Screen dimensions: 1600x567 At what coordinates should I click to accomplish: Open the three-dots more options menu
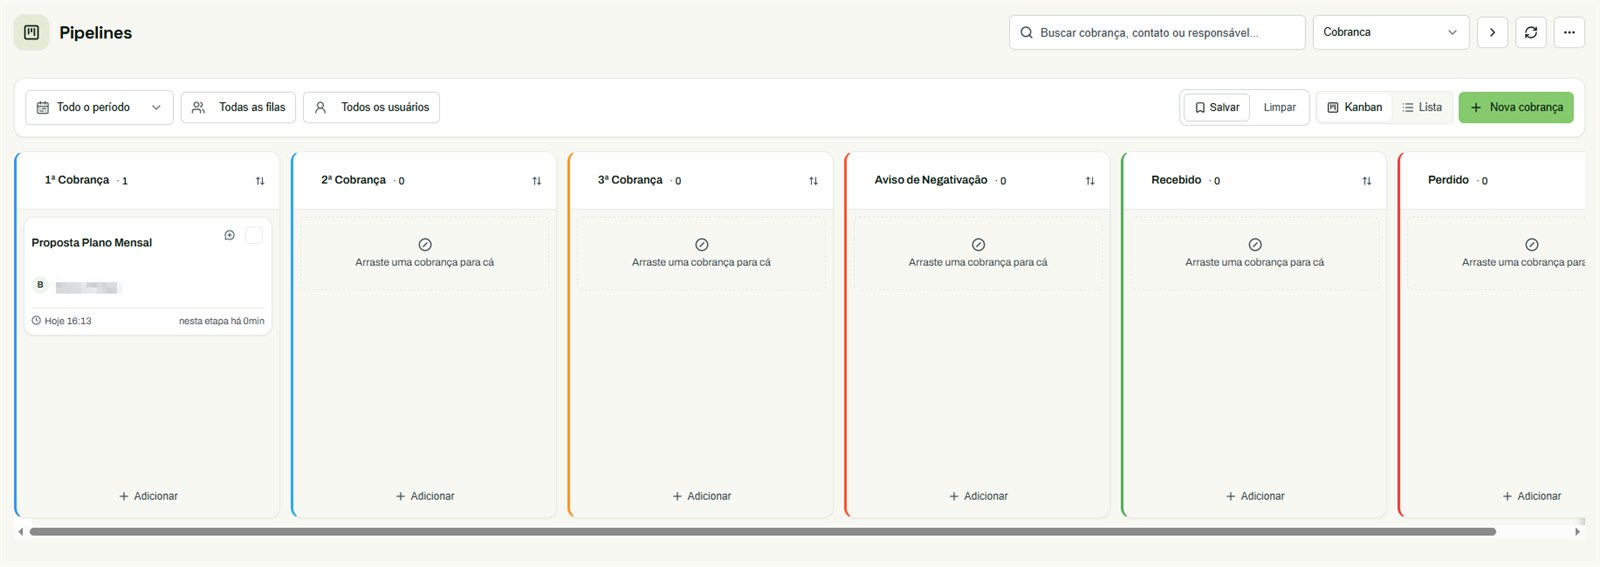pos(1569,32)
